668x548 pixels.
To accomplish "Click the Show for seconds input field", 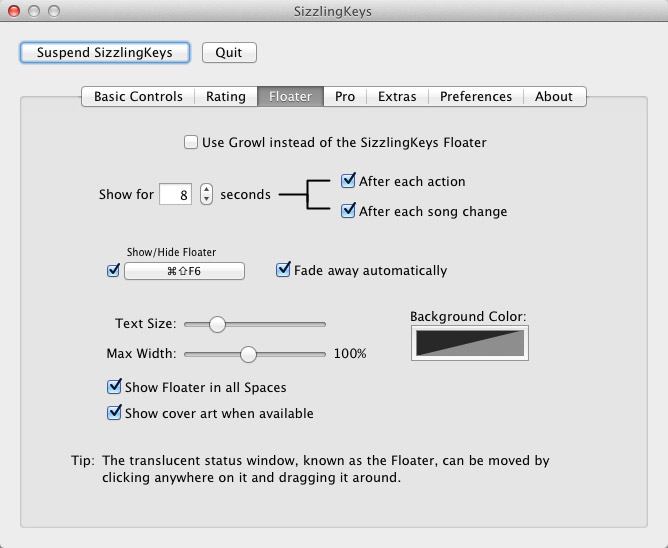I will point(176,194).
